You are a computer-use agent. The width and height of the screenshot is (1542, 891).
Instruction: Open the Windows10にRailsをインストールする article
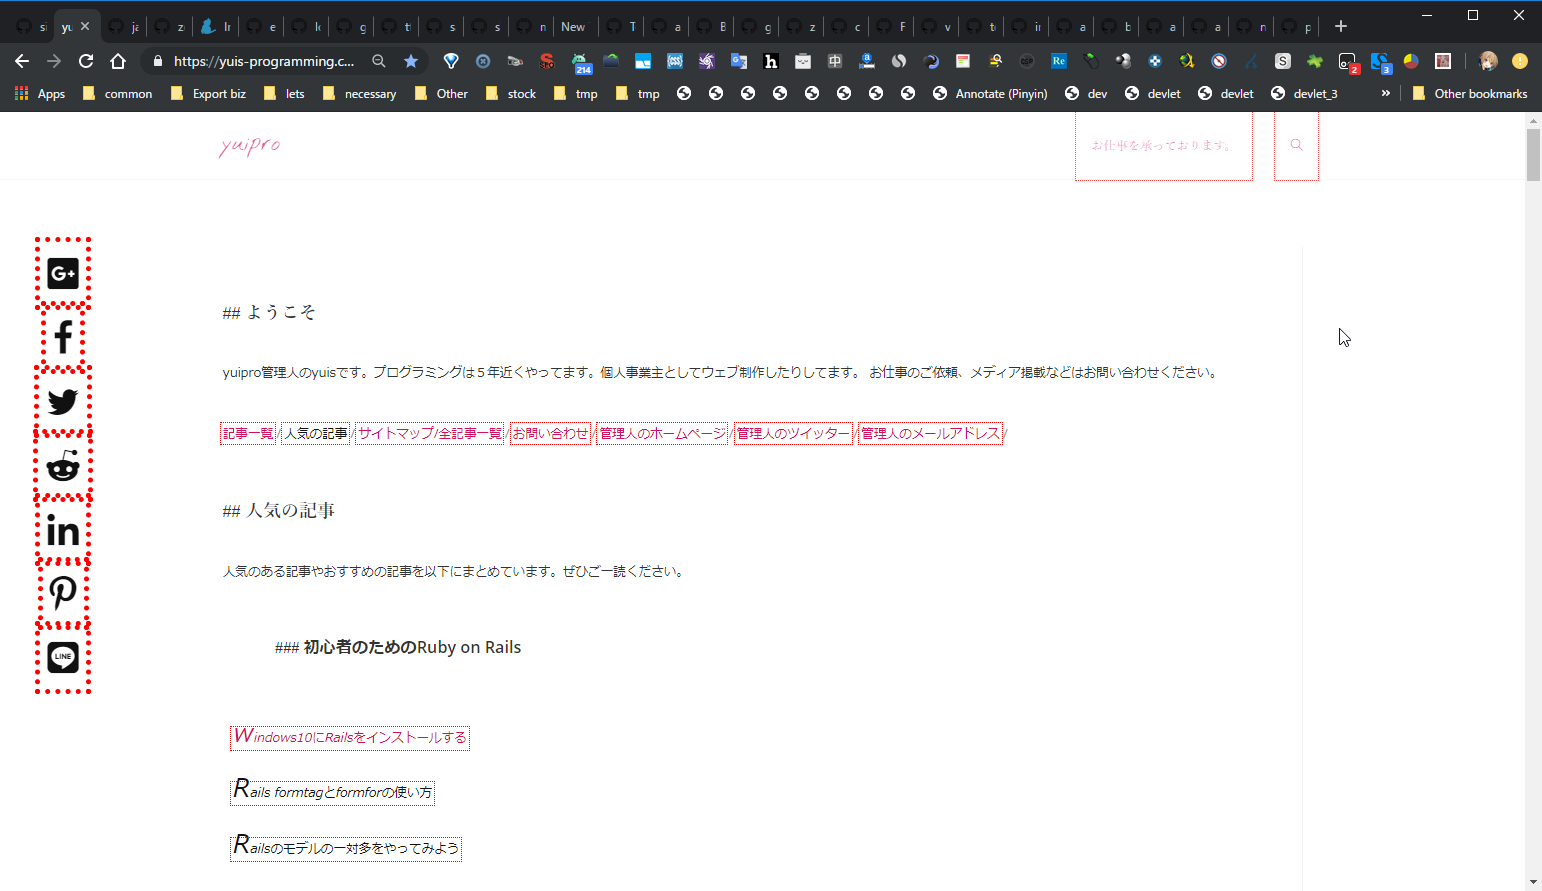click(x=350, y=738)
